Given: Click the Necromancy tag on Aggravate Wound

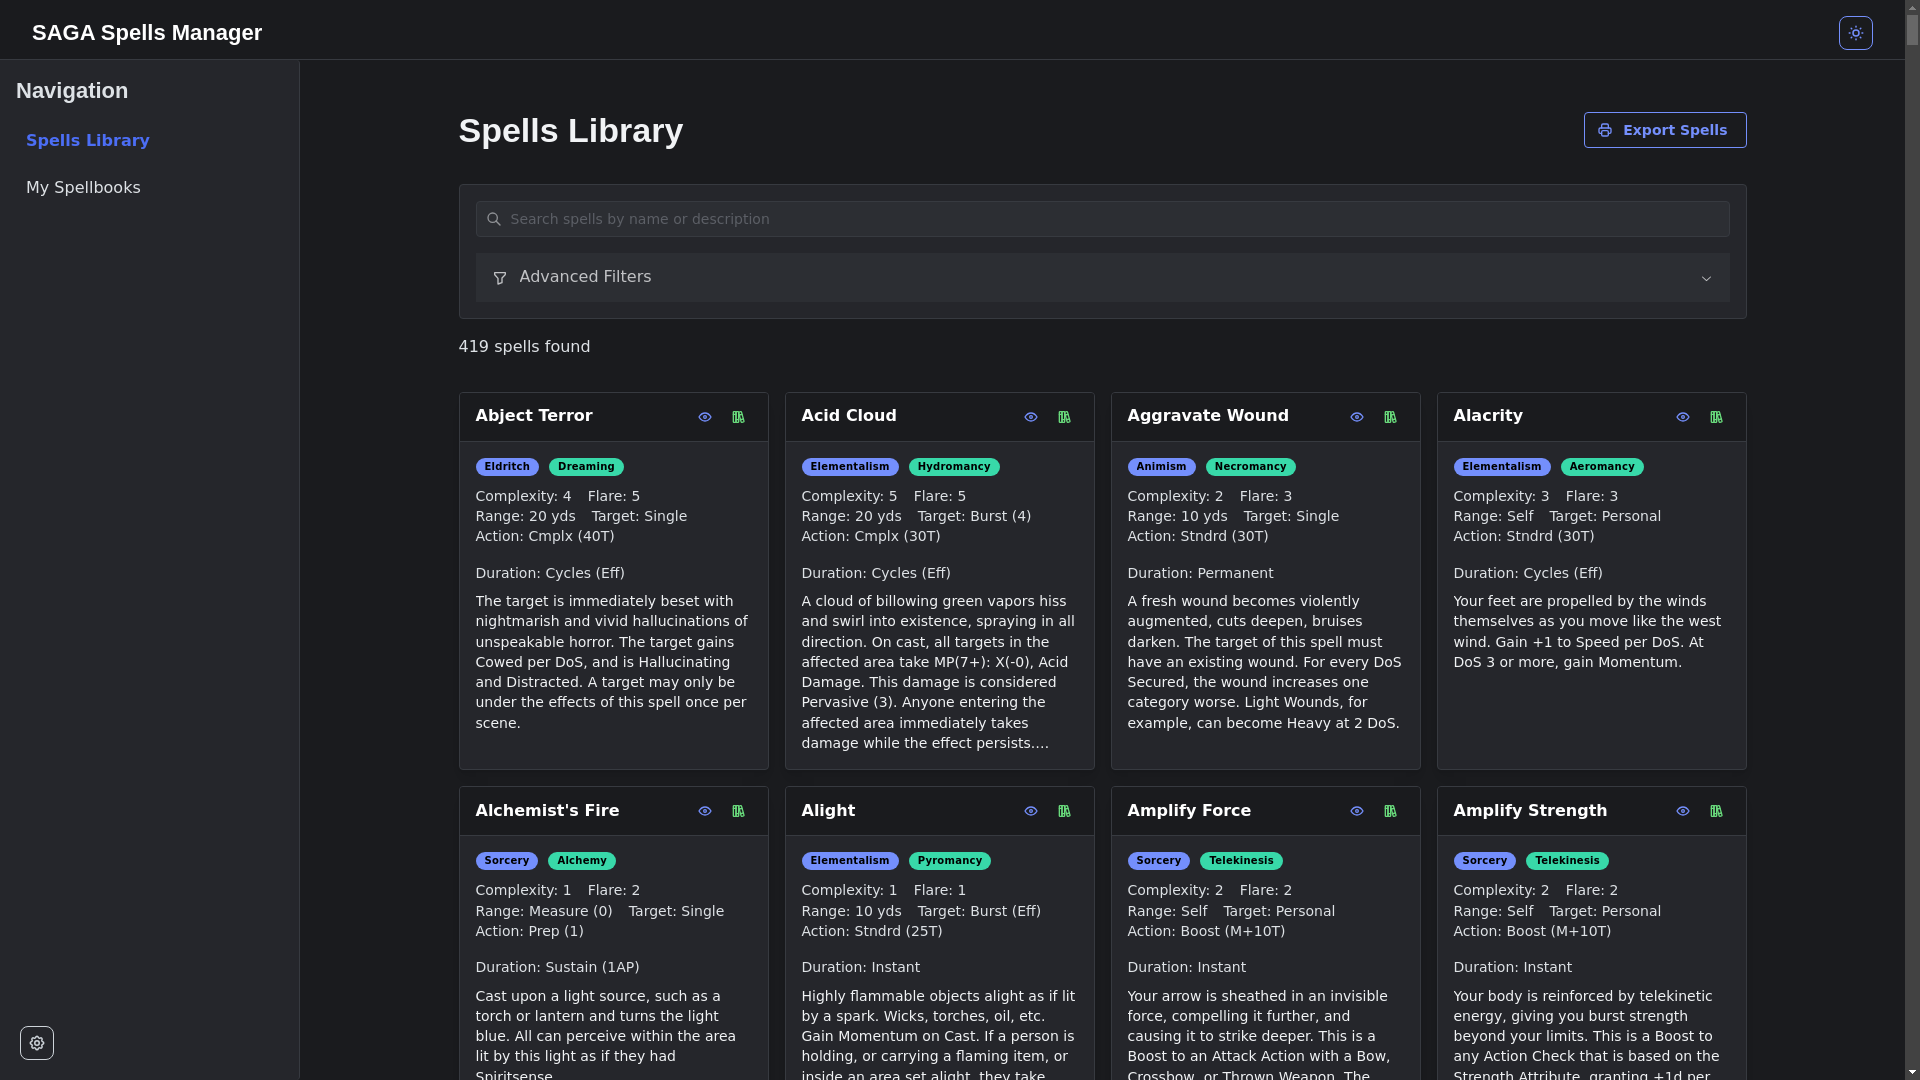Looking at the screenshot, I should [1250, 467].
